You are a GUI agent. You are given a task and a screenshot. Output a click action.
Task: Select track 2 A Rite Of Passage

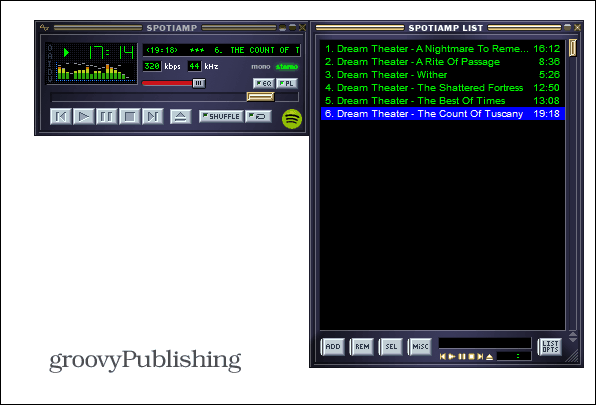coord(442,62)
